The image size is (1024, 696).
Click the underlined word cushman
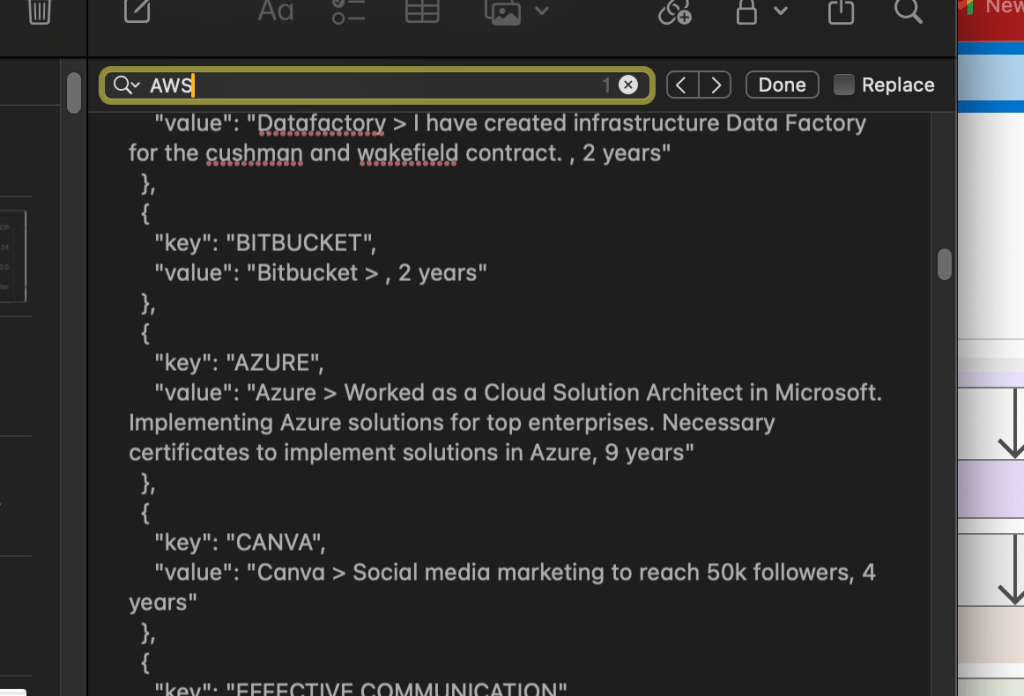tap(254, 153)
